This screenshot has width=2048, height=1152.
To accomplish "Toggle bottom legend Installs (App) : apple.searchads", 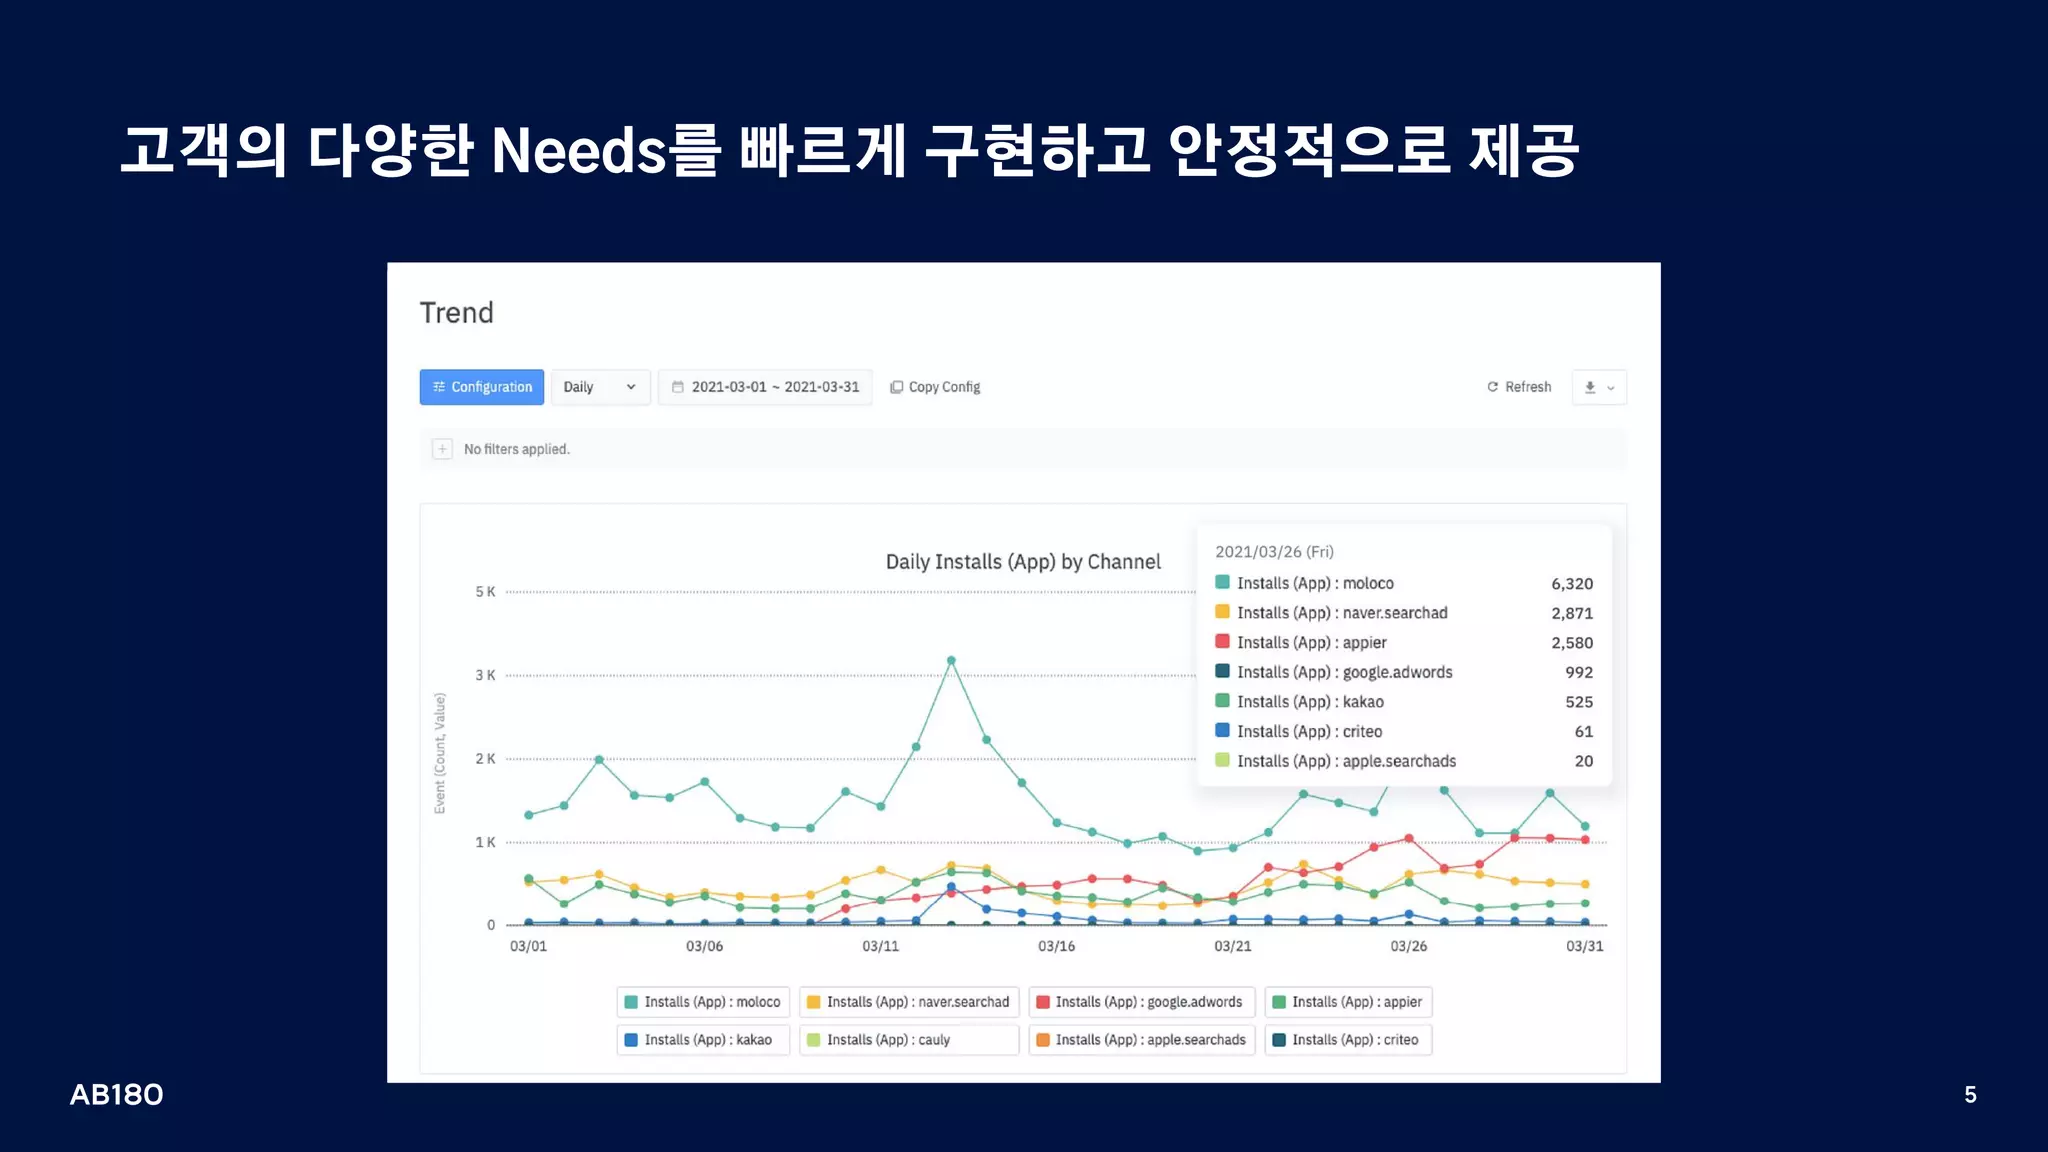I will coord(1141,1040).
